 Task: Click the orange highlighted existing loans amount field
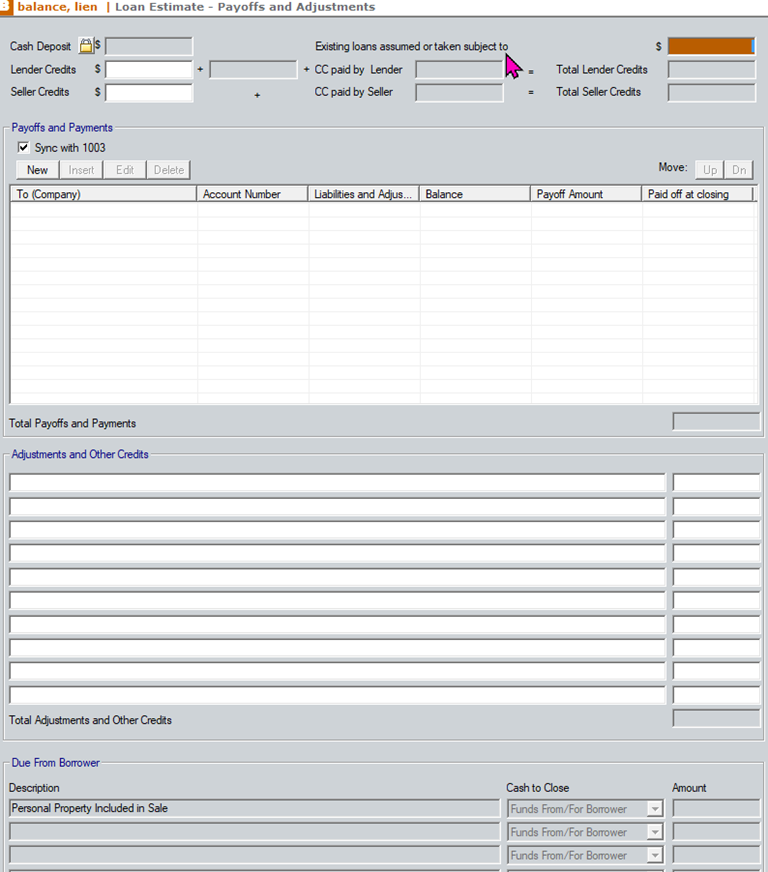point(710,46)
